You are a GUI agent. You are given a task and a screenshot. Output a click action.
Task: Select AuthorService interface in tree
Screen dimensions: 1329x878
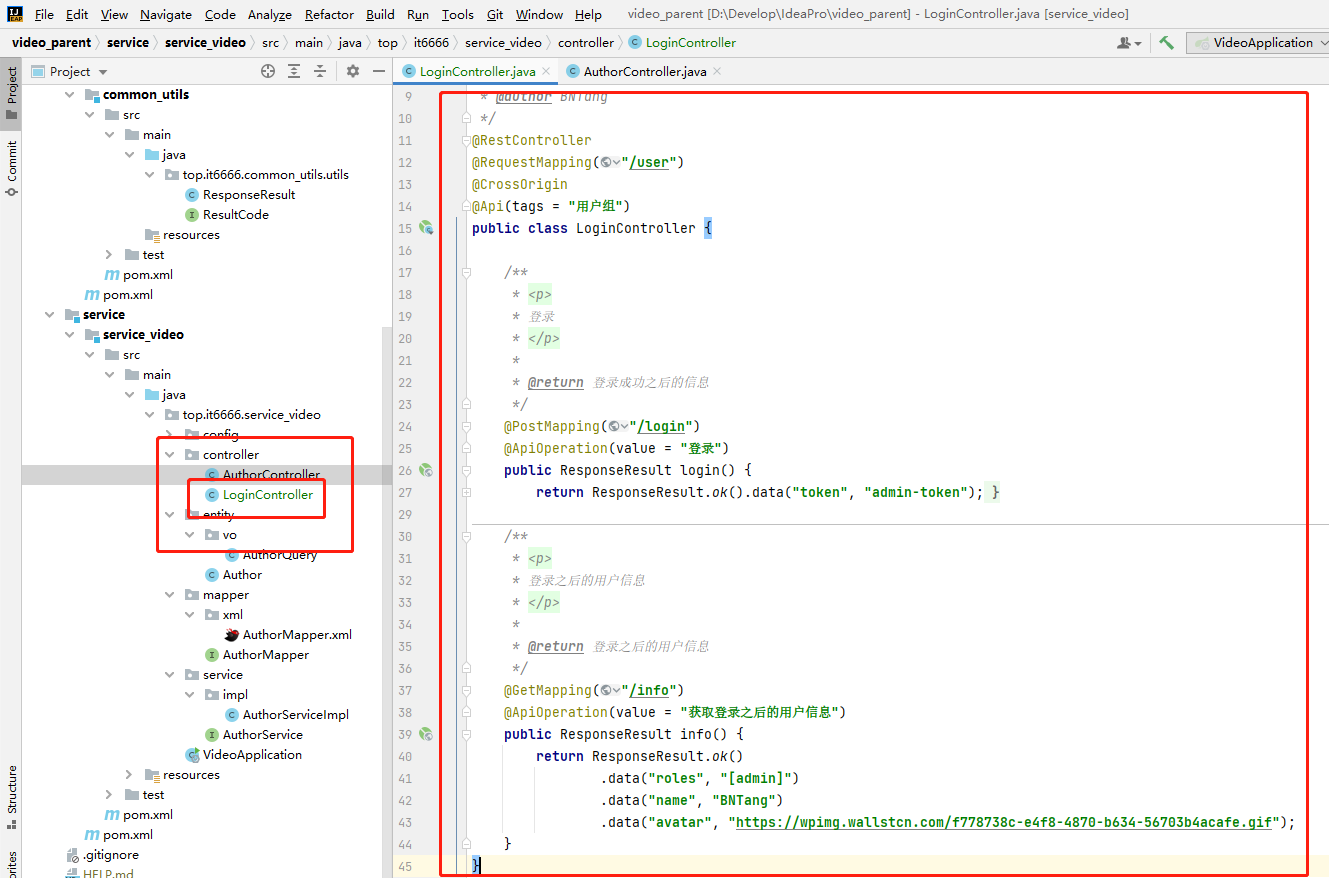click(x=254, y=734)
